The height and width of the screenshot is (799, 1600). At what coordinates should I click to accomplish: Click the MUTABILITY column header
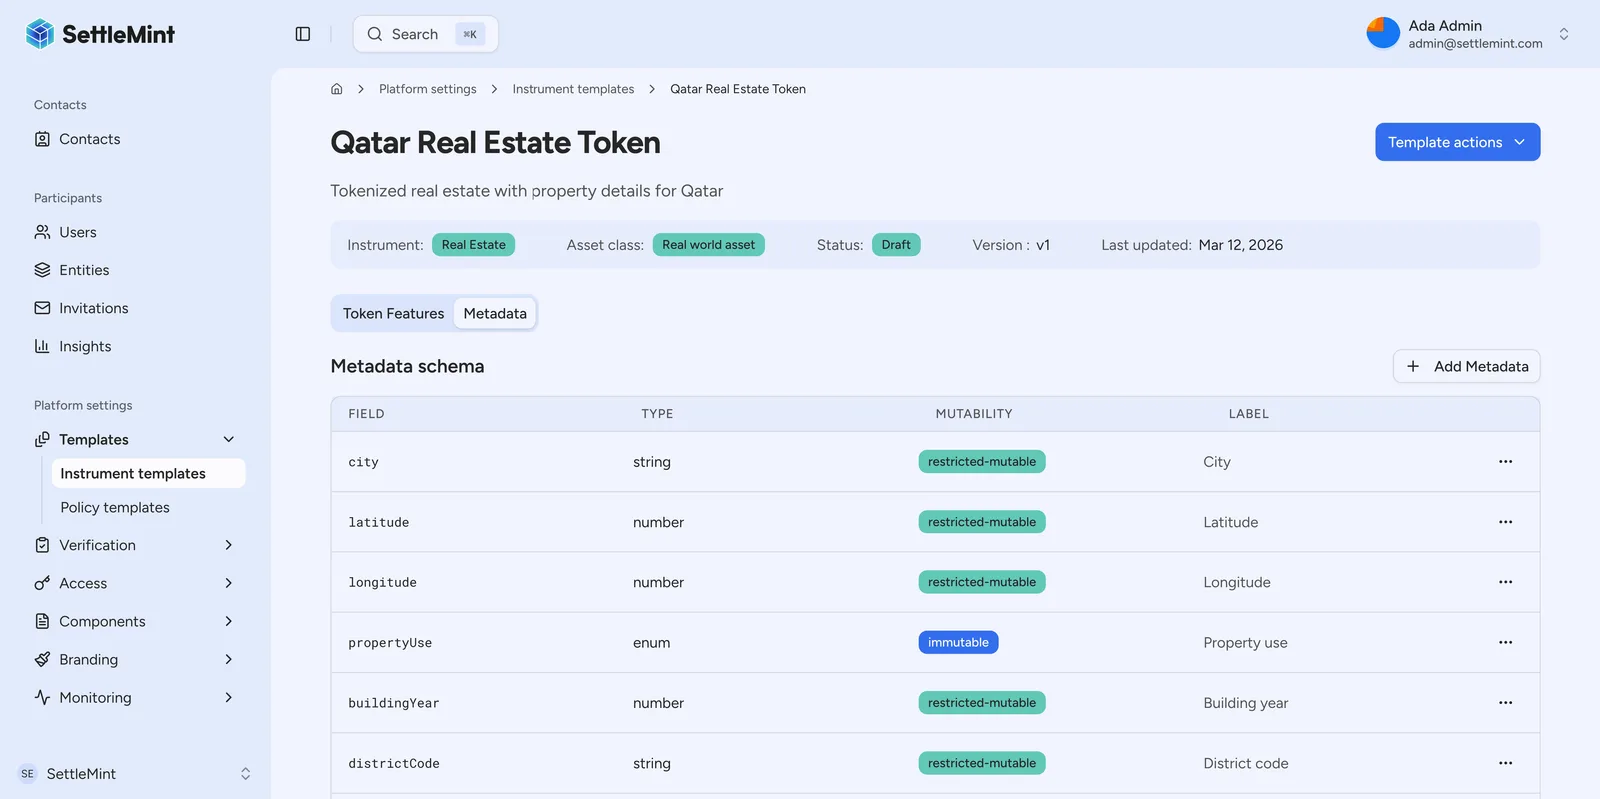pos(974,414)
